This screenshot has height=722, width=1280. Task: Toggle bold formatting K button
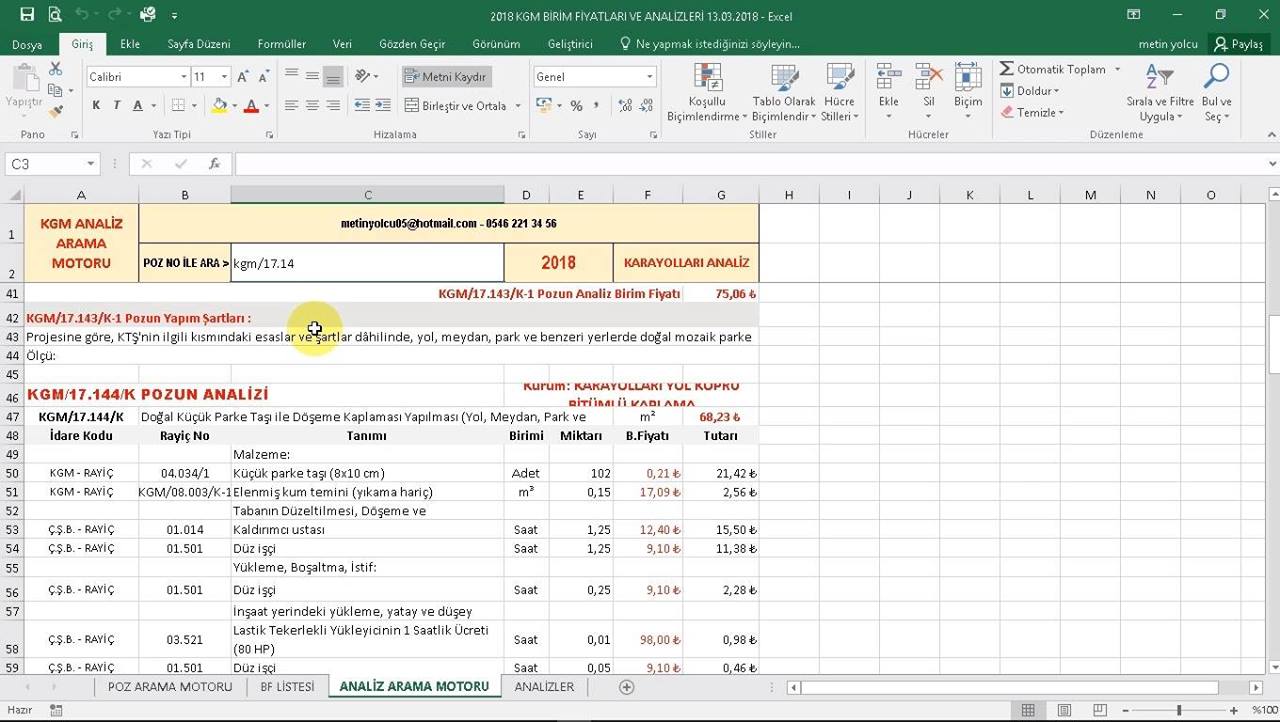96,106
